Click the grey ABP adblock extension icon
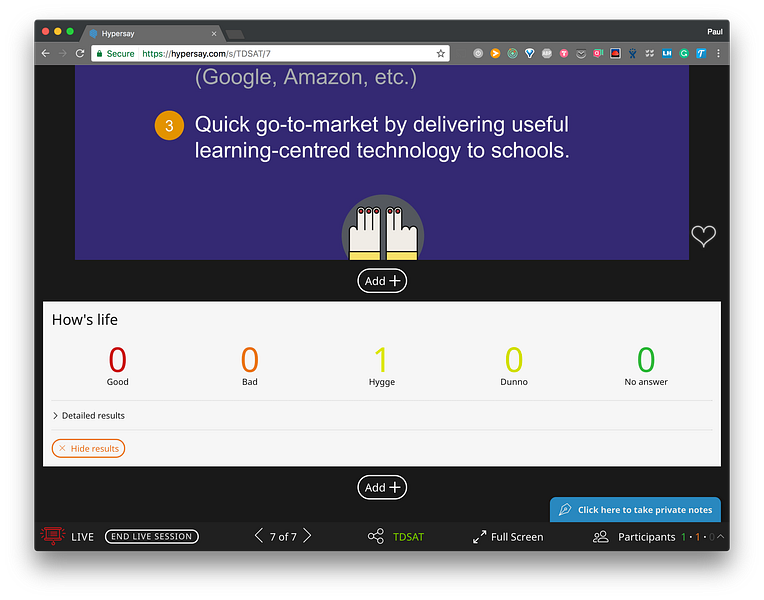This screenshot has width=764, height=600. point(547,54)
